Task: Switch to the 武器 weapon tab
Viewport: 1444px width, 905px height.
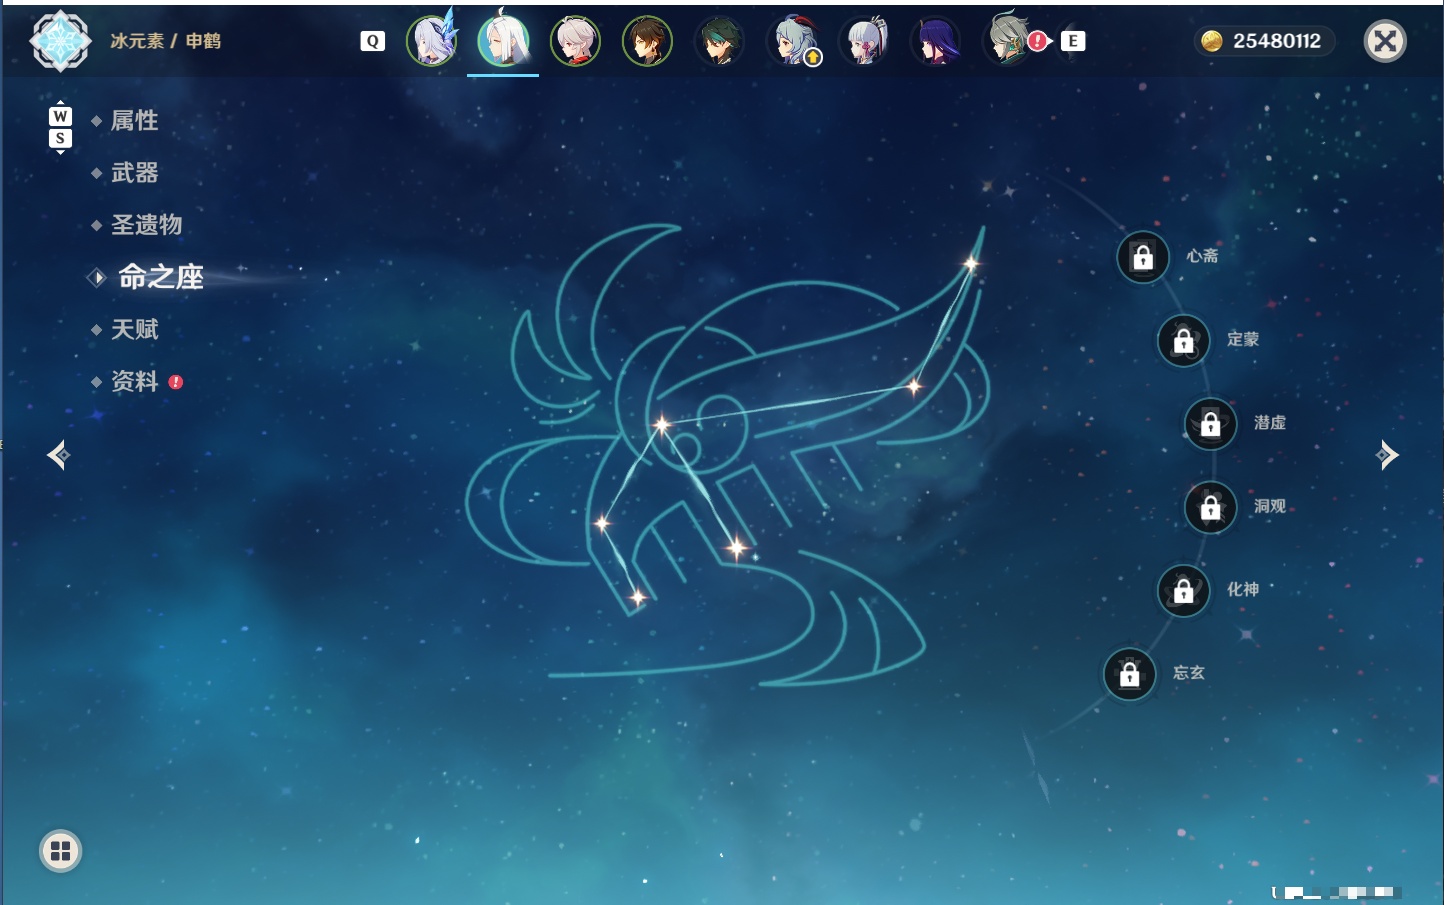Action: pos(134,173)
